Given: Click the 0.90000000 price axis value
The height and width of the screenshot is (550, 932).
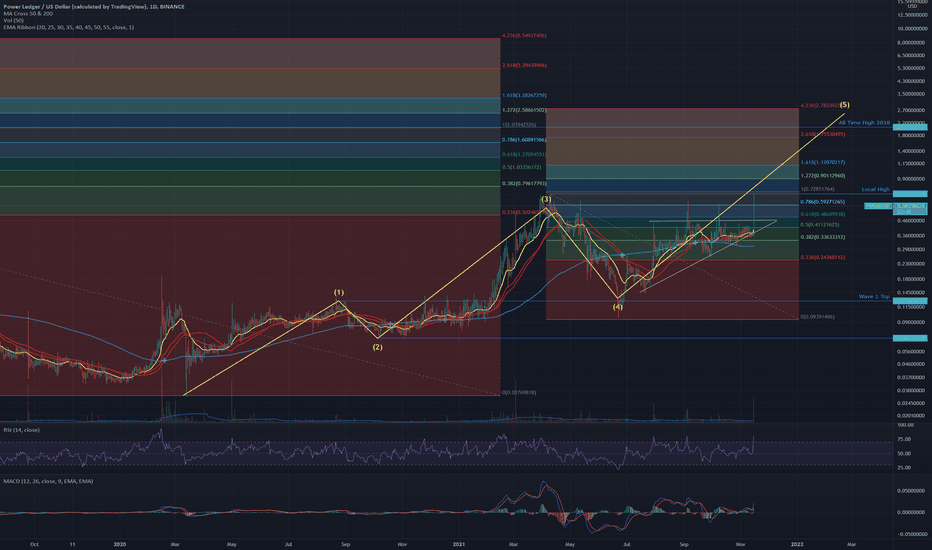Looking at the screenshot, I should 912,179.
